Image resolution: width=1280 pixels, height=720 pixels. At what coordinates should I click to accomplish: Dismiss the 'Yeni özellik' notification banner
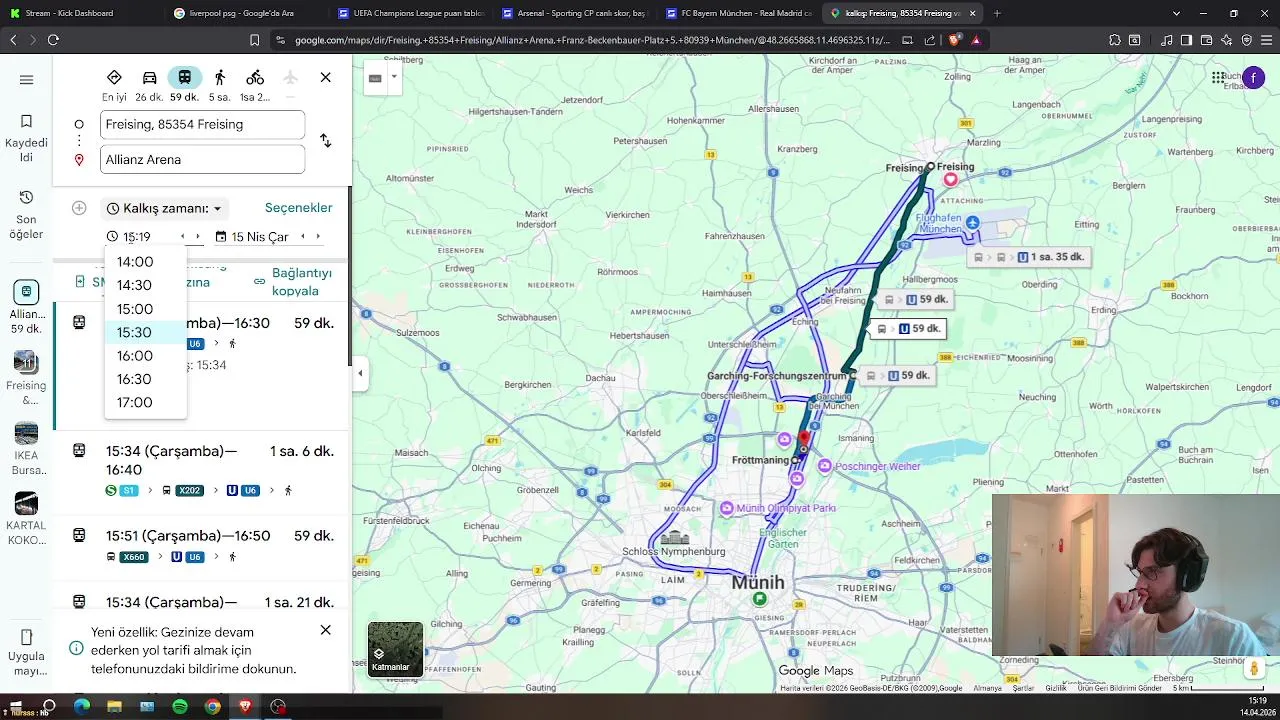(325, 630)
